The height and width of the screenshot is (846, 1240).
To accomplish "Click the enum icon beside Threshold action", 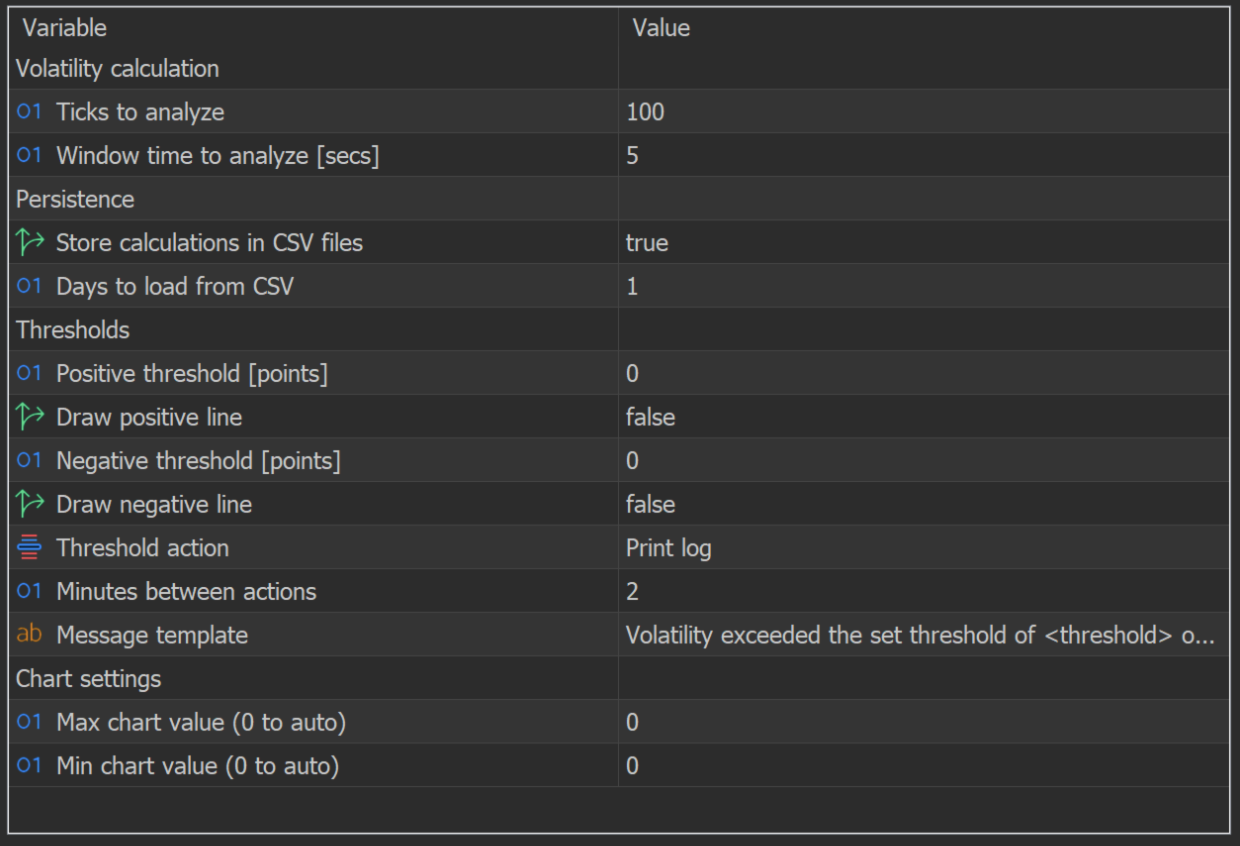I will 30,548.
